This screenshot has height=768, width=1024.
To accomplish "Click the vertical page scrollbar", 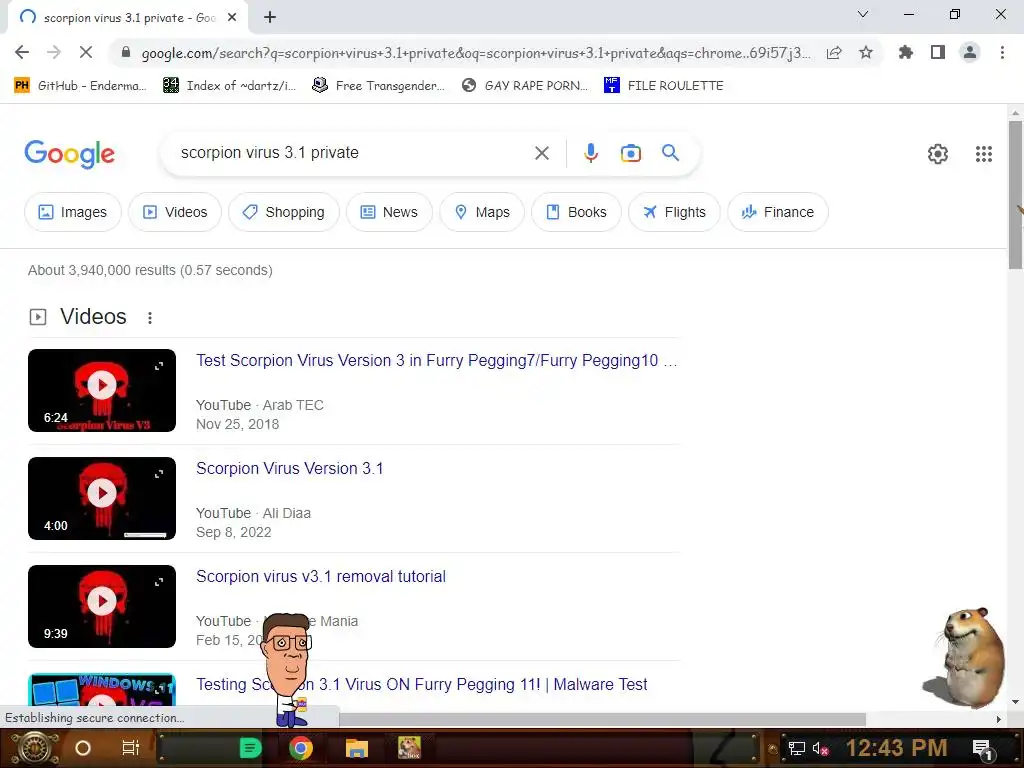I will point(1015,195).
